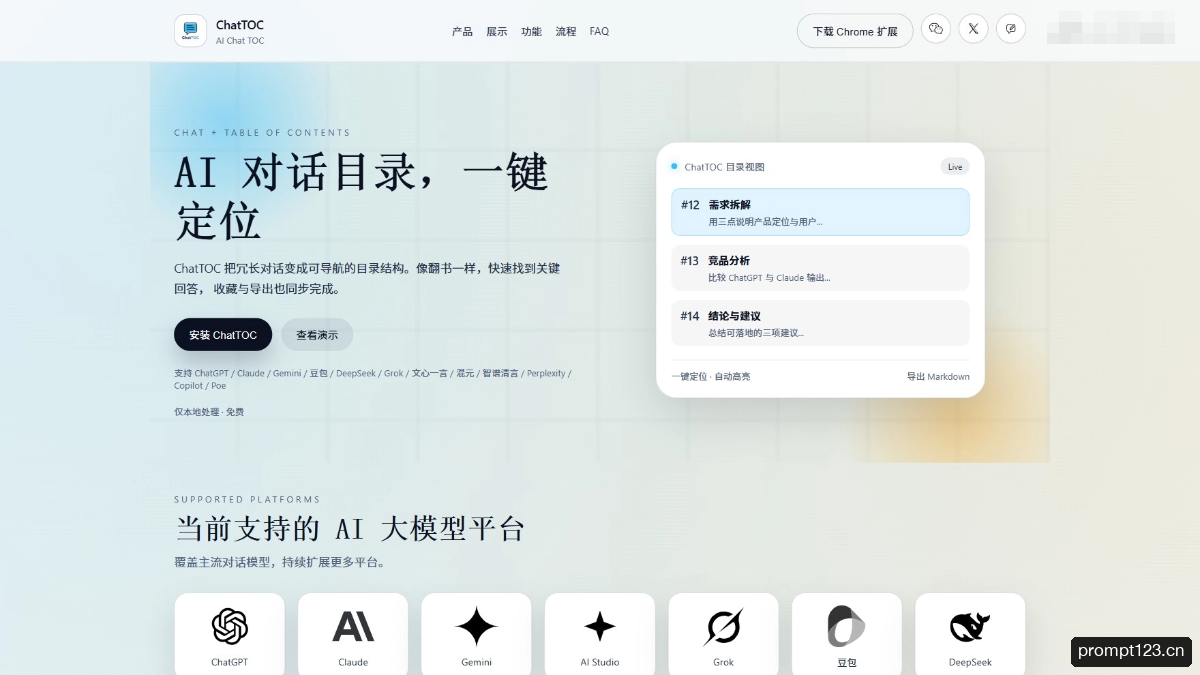Go to the 流程 navigation item

pyautogui.click(x=566, y=31)
